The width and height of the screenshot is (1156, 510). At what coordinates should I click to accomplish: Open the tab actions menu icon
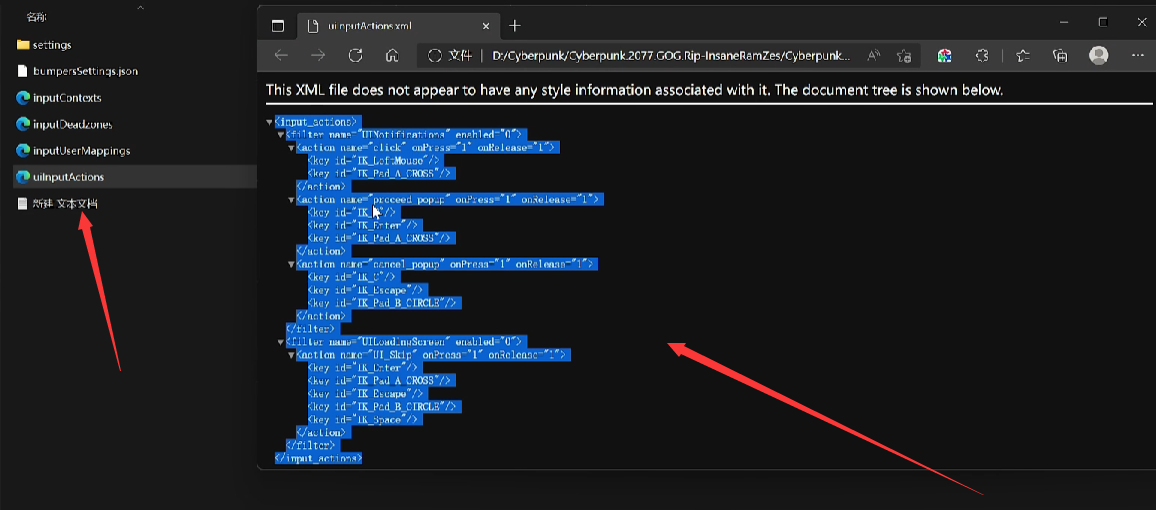click(278, 25)
